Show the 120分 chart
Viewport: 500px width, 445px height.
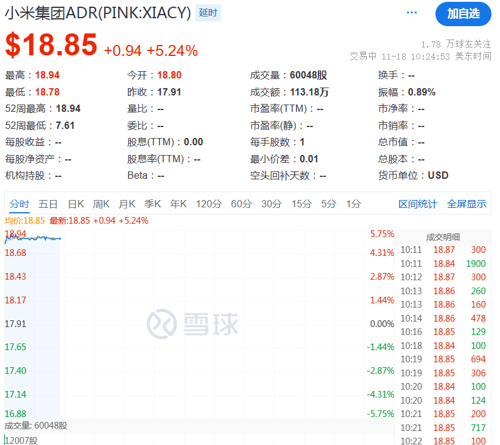coord(209,204)
